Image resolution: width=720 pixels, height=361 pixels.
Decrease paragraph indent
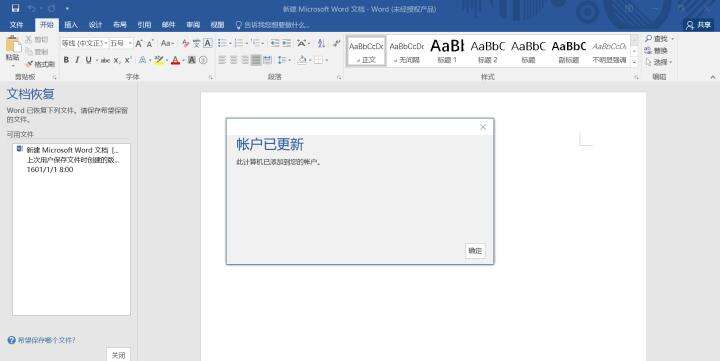tap(275, 43)
